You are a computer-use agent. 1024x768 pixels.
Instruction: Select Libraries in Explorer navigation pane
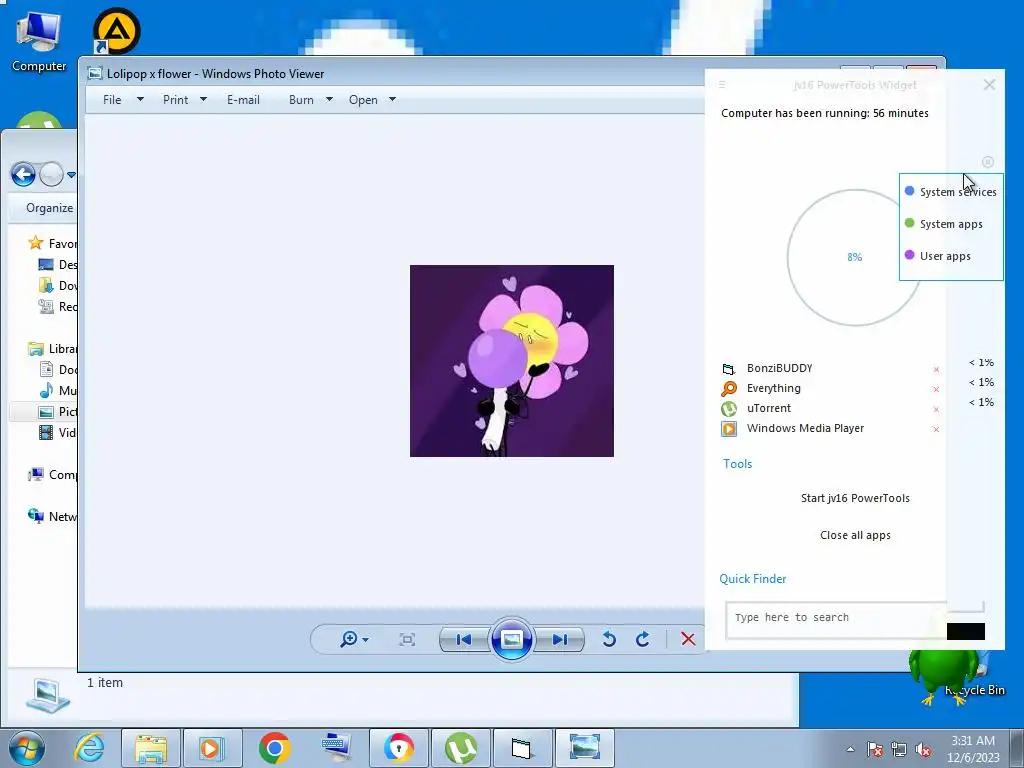(52, 349)
